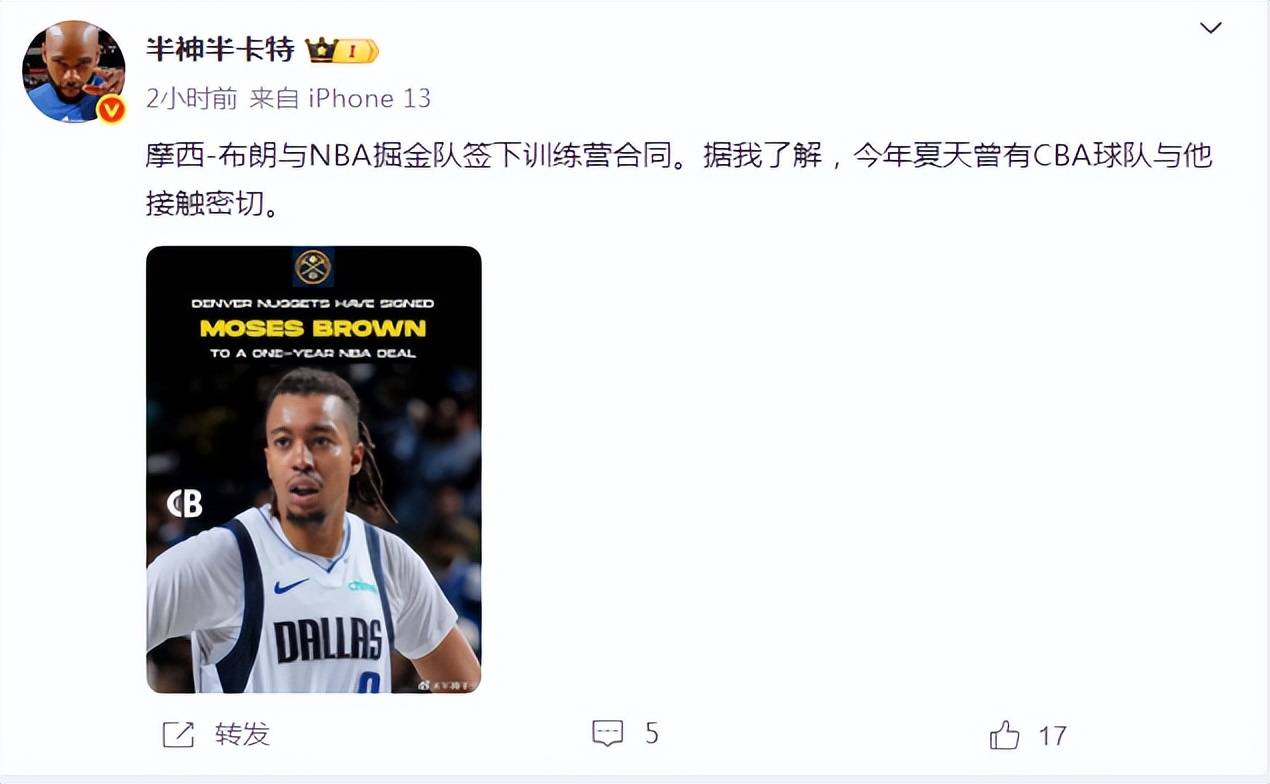Click the orange verified V badge

coord(110,109)
